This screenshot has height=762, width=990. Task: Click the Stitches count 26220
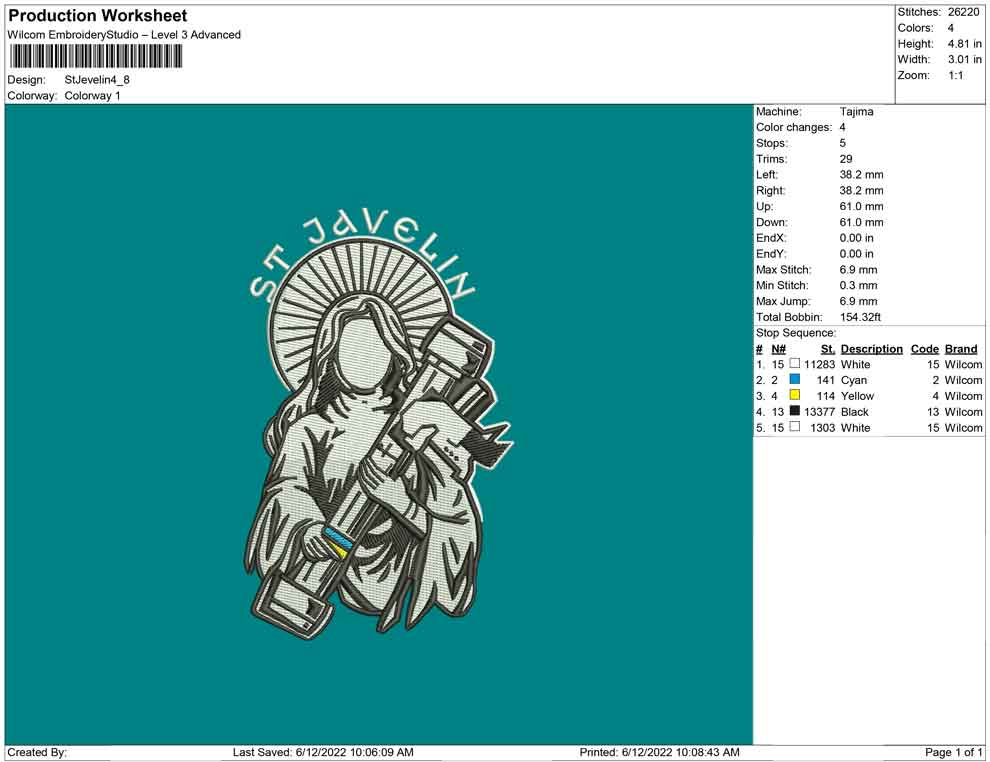[x=963, y=12]
